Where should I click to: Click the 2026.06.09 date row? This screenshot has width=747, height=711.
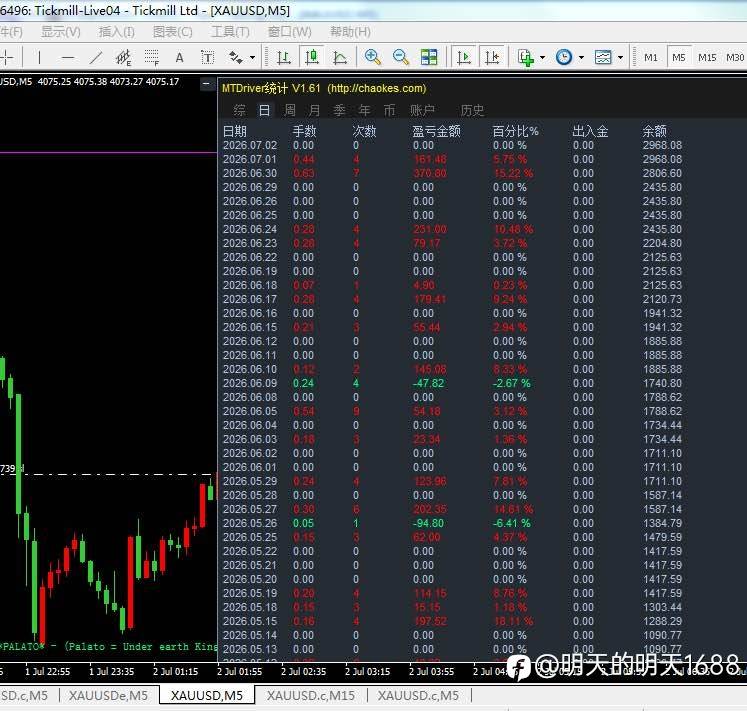pyautogui.click(x=250, y=383)
